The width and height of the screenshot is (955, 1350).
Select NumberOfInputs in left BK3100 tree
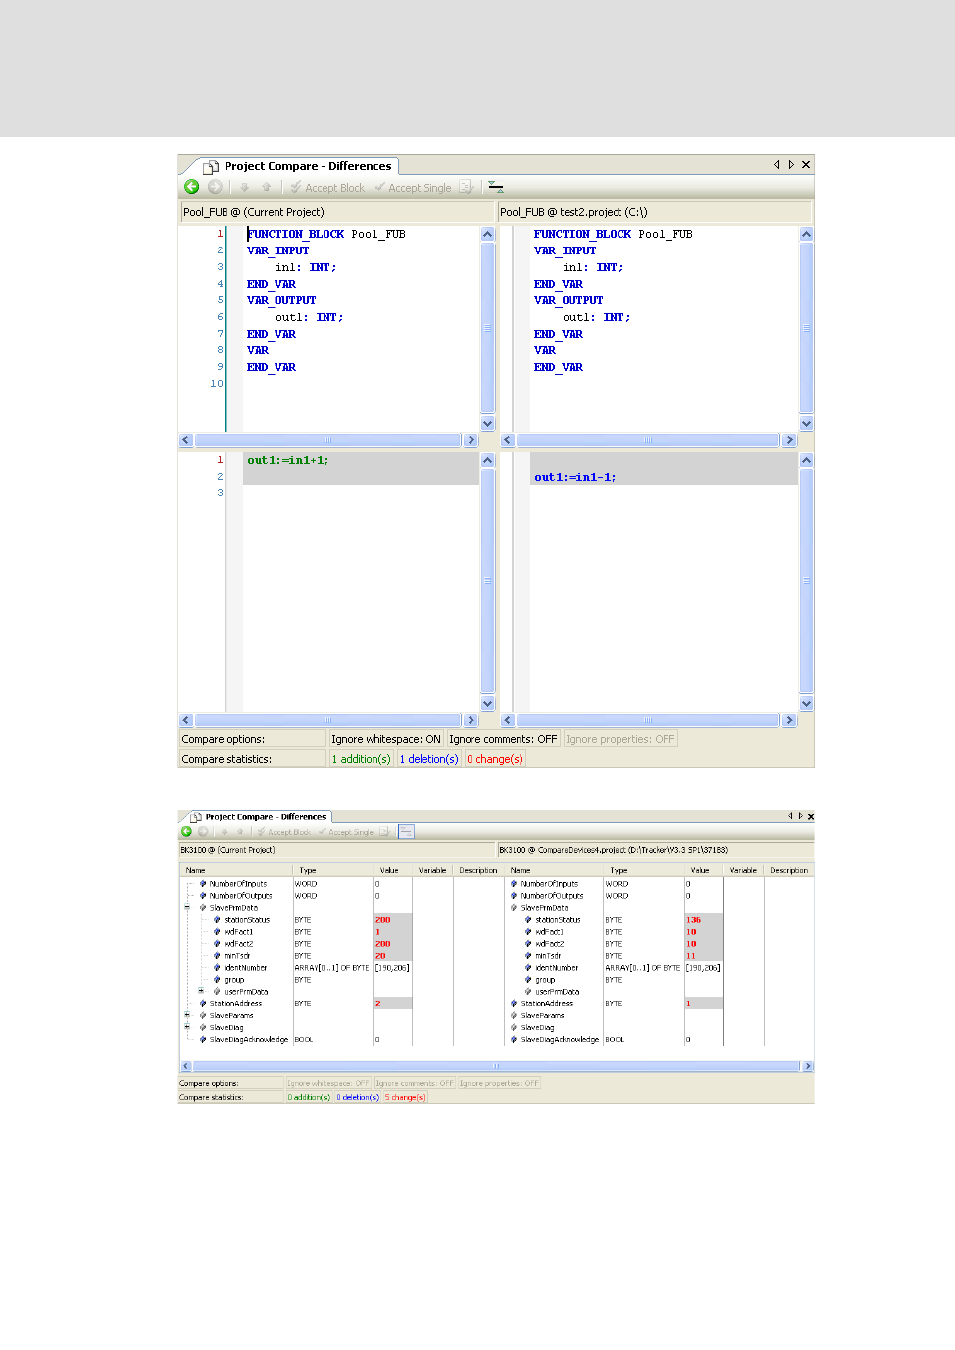click(x=238, y=884)
